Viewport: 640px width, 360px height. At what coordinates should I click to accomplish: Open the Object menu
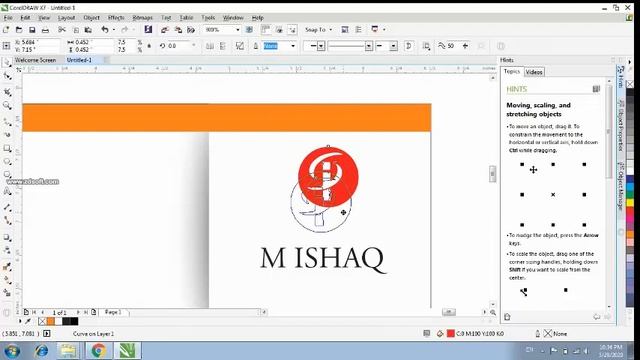[x=91, y=18]
